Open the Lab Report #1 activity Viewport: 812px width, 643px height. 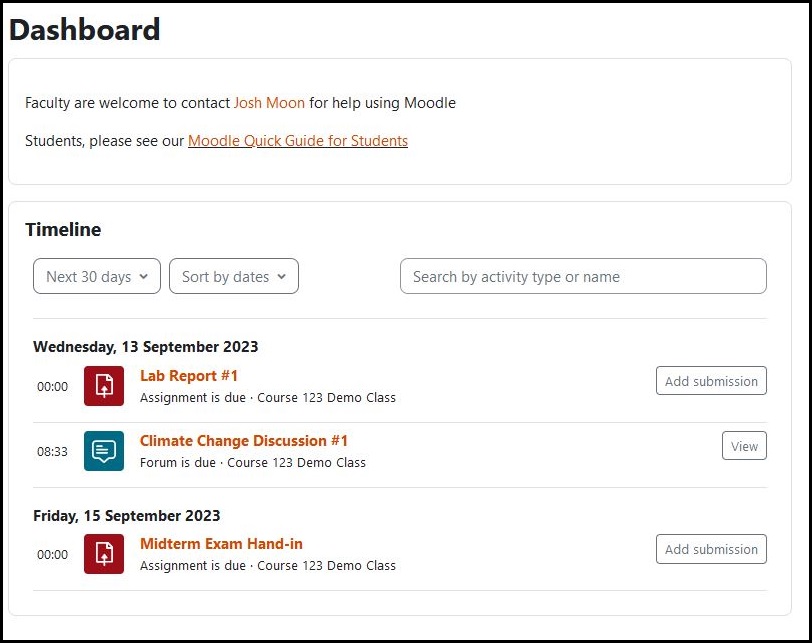coord(189,375)
